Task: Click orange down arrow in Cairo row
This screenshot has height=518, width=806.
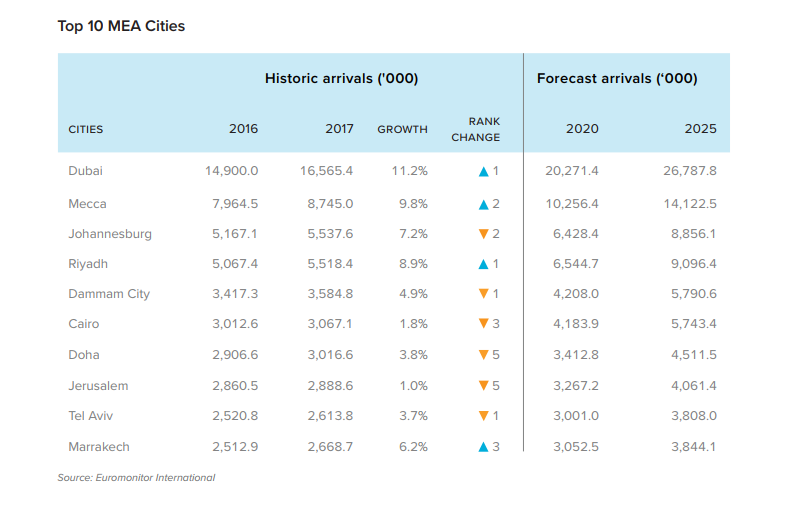Action: (x=483, y=323)
